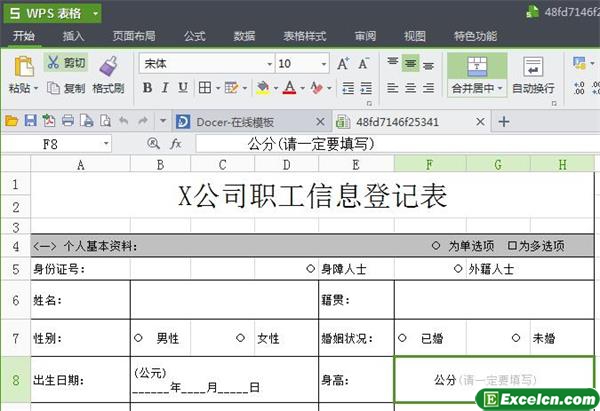
Task: Align text right
Action: pos(429,88)
